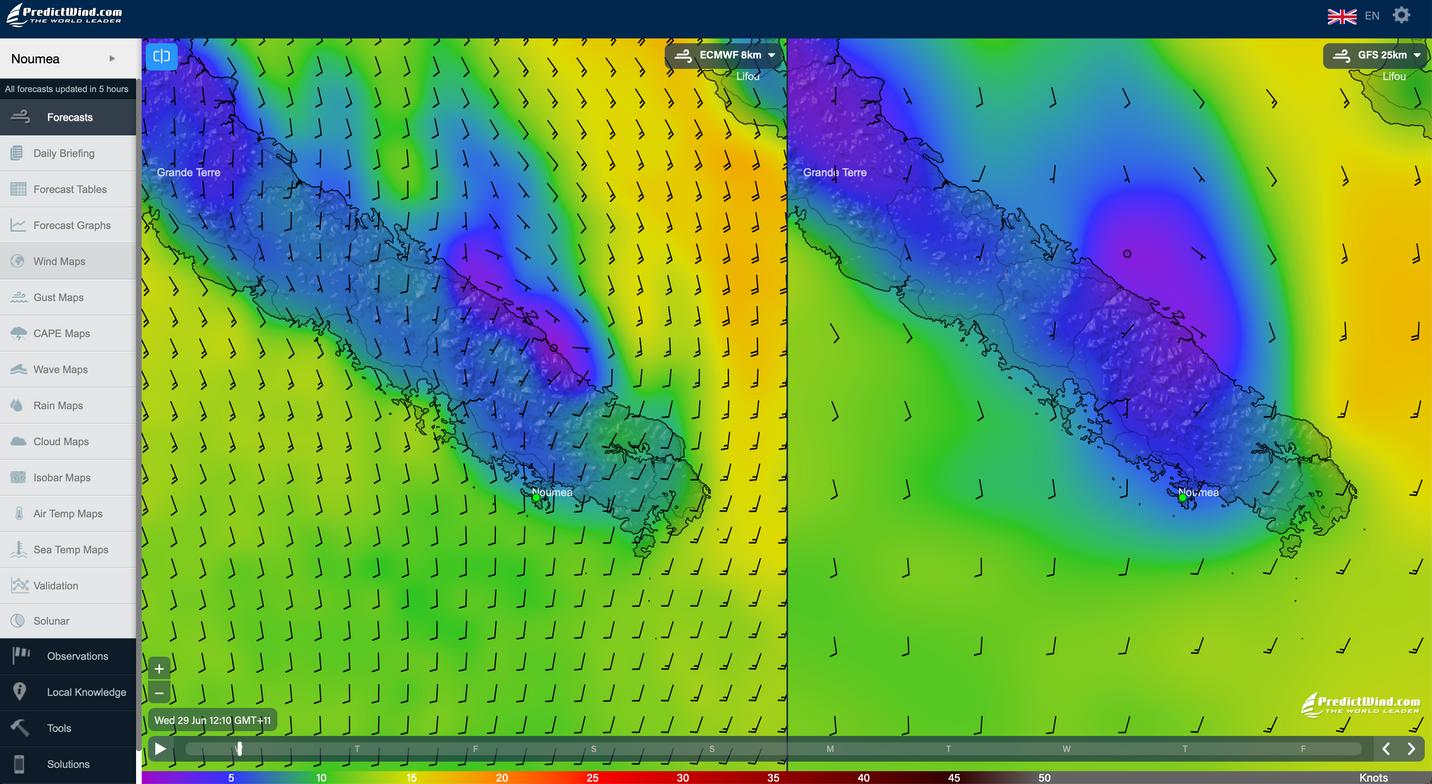Viewport: 1432px width, 784px height.
Task: Click the Air Temp Maps thermometer icon
Action: coord(17,513)
